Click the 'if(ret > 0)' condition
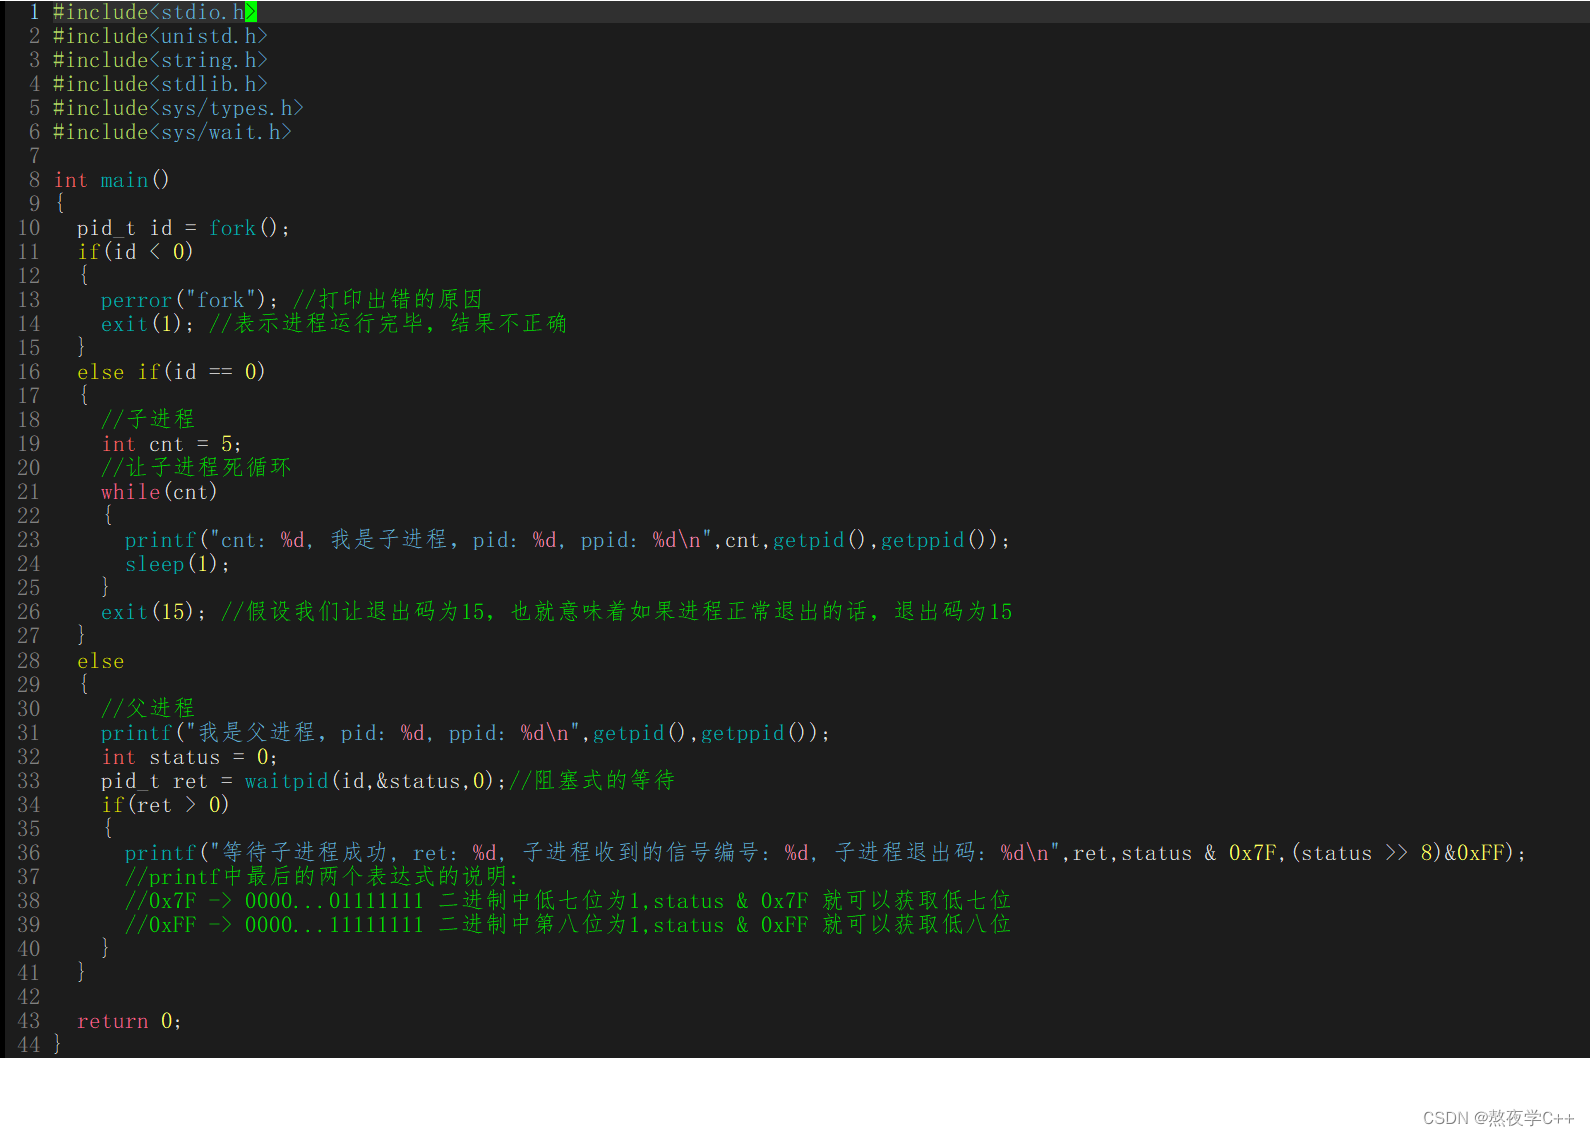Image resolution: width=1590 pixels, height=1136 pixels. point(165,805)
